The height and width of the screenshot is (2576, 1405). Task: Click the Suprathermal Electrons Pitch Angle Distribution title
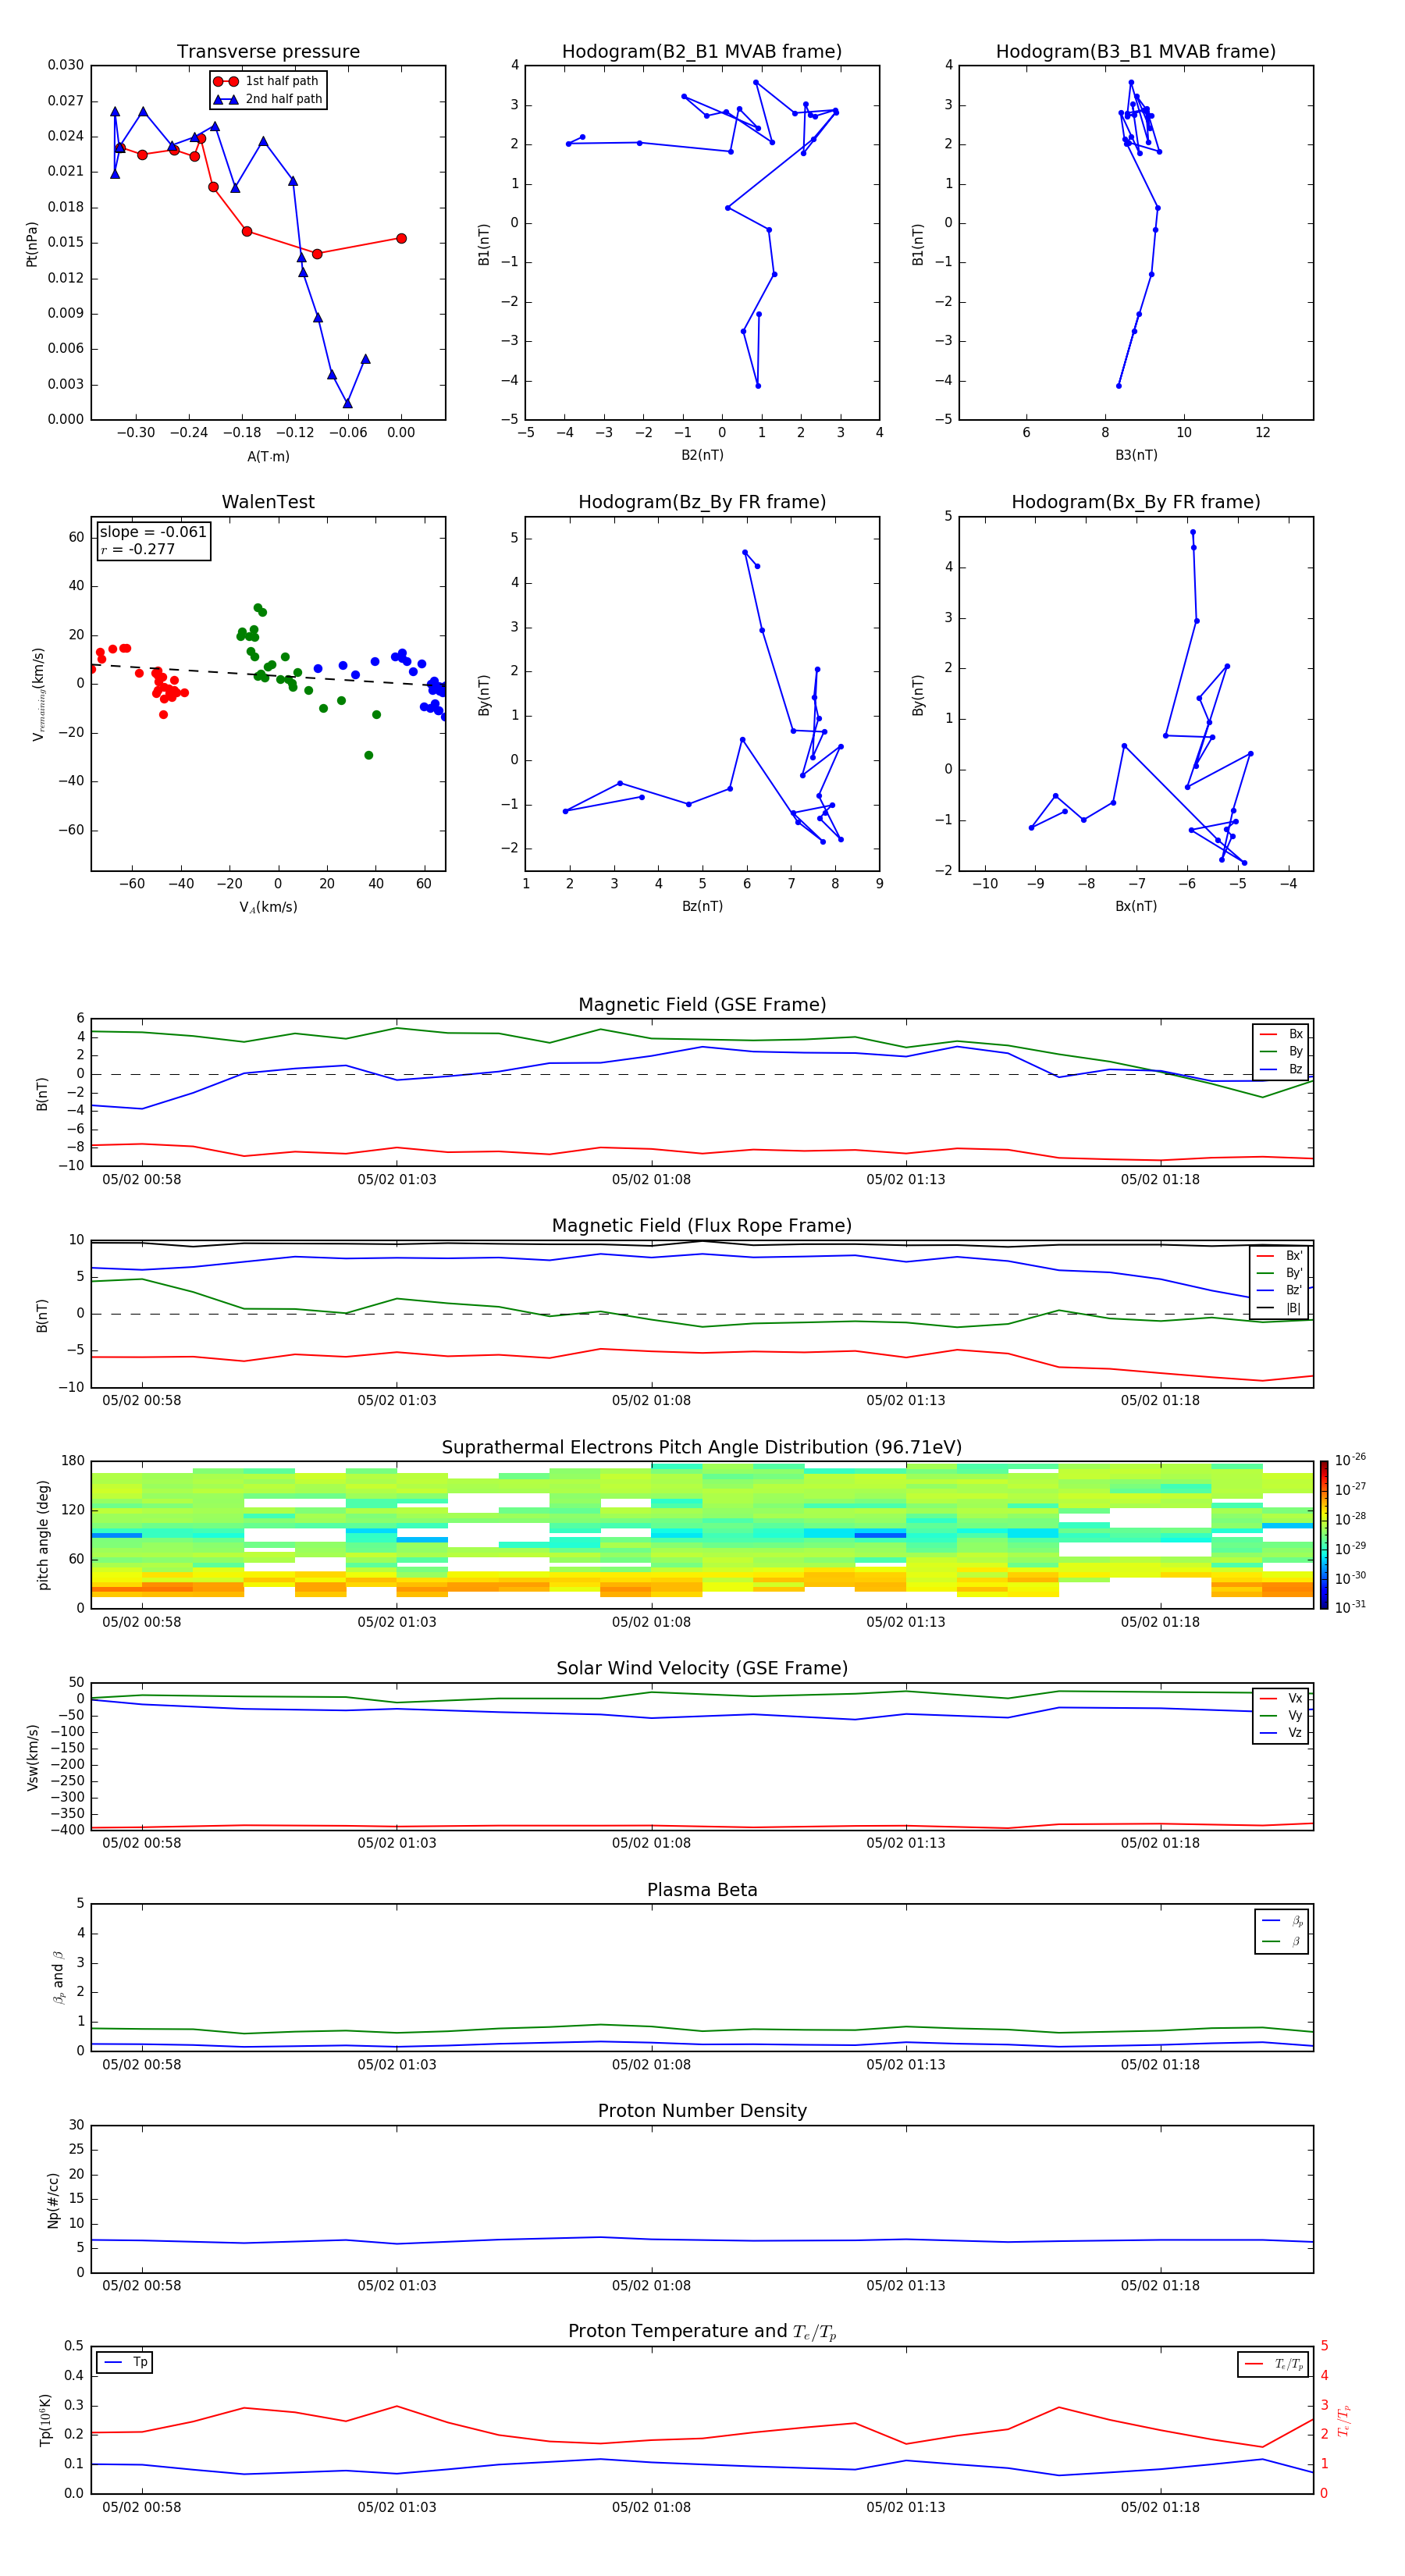[702, 1448]
